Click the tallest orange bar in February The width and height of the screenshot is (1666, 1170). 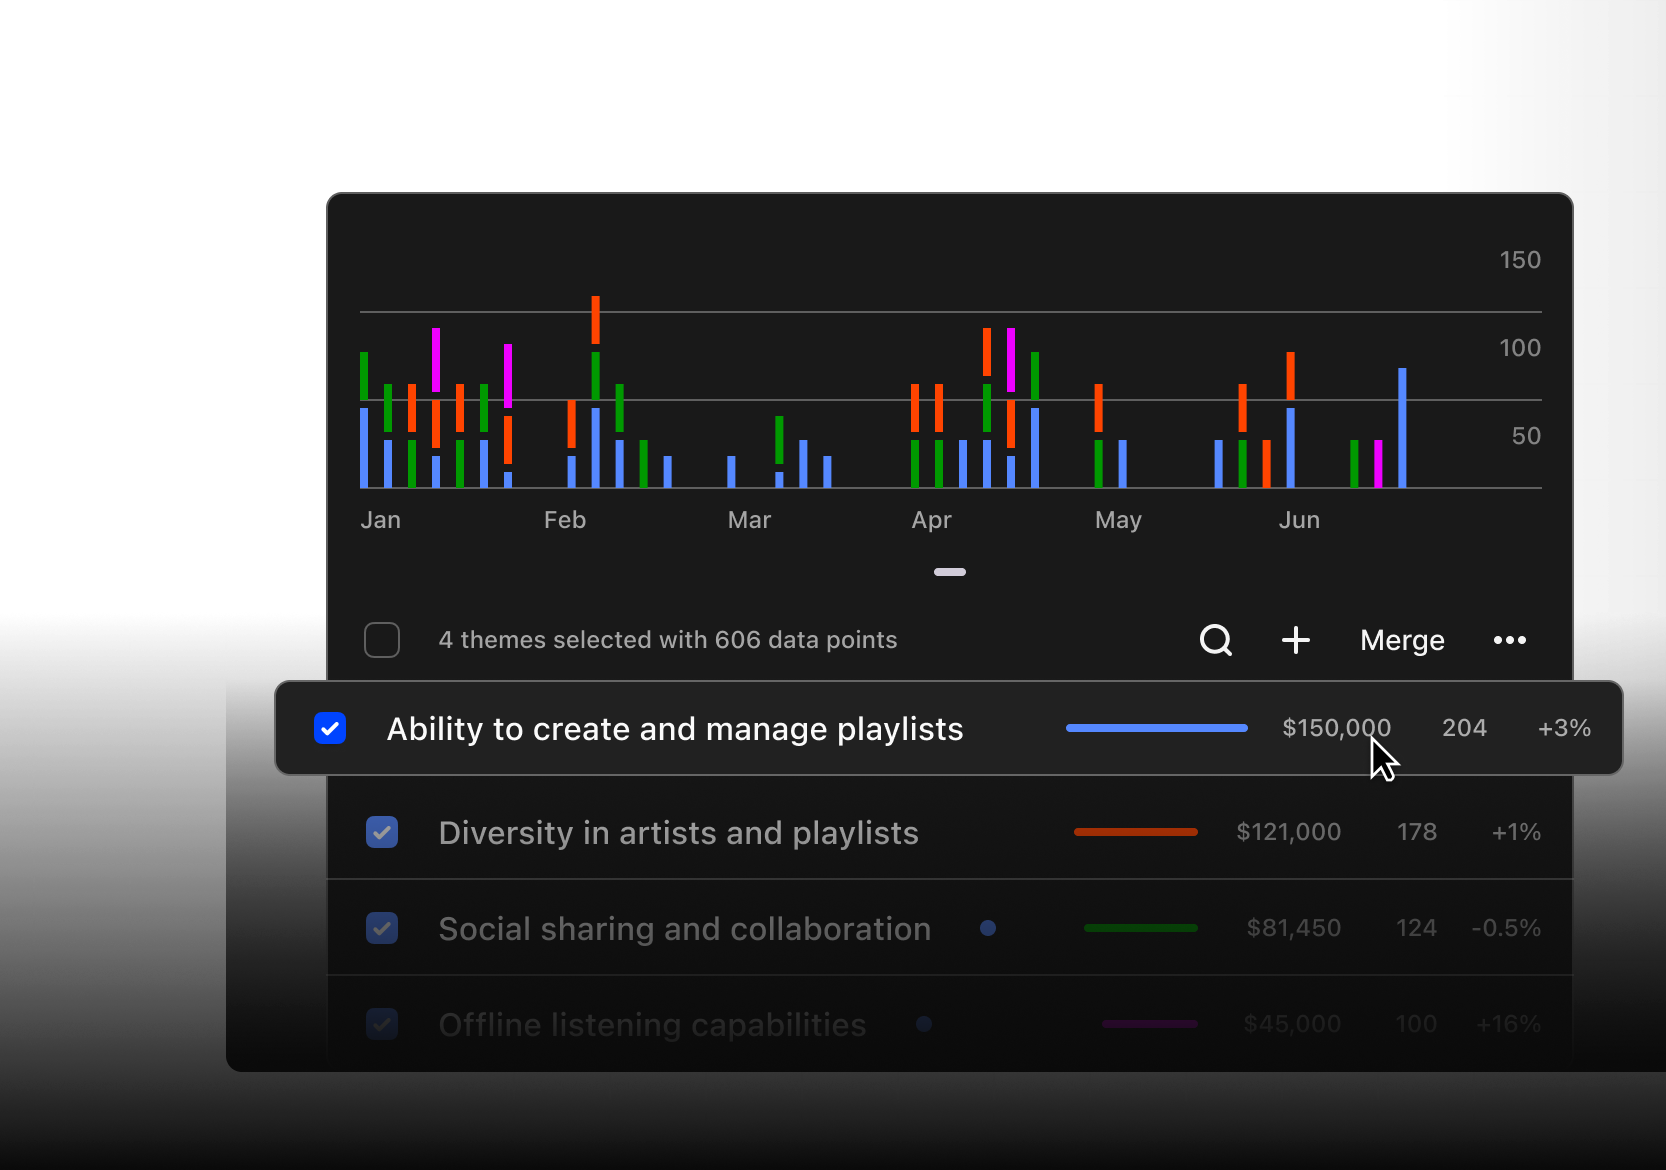[595, 320]
